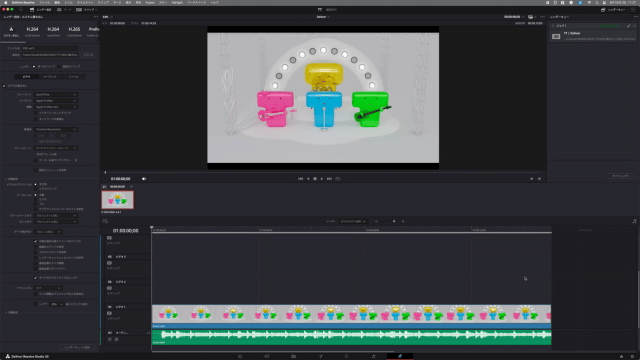Open the Frame rate dropdown
This screenshot has height=360, width=640.
(x=56, y=148)
